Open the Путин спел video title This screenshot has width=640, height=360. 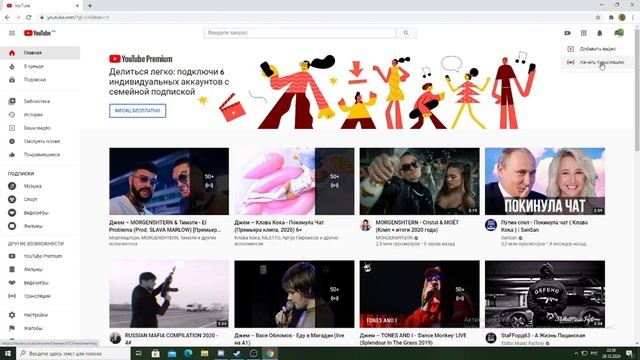[x=544, y=226]
